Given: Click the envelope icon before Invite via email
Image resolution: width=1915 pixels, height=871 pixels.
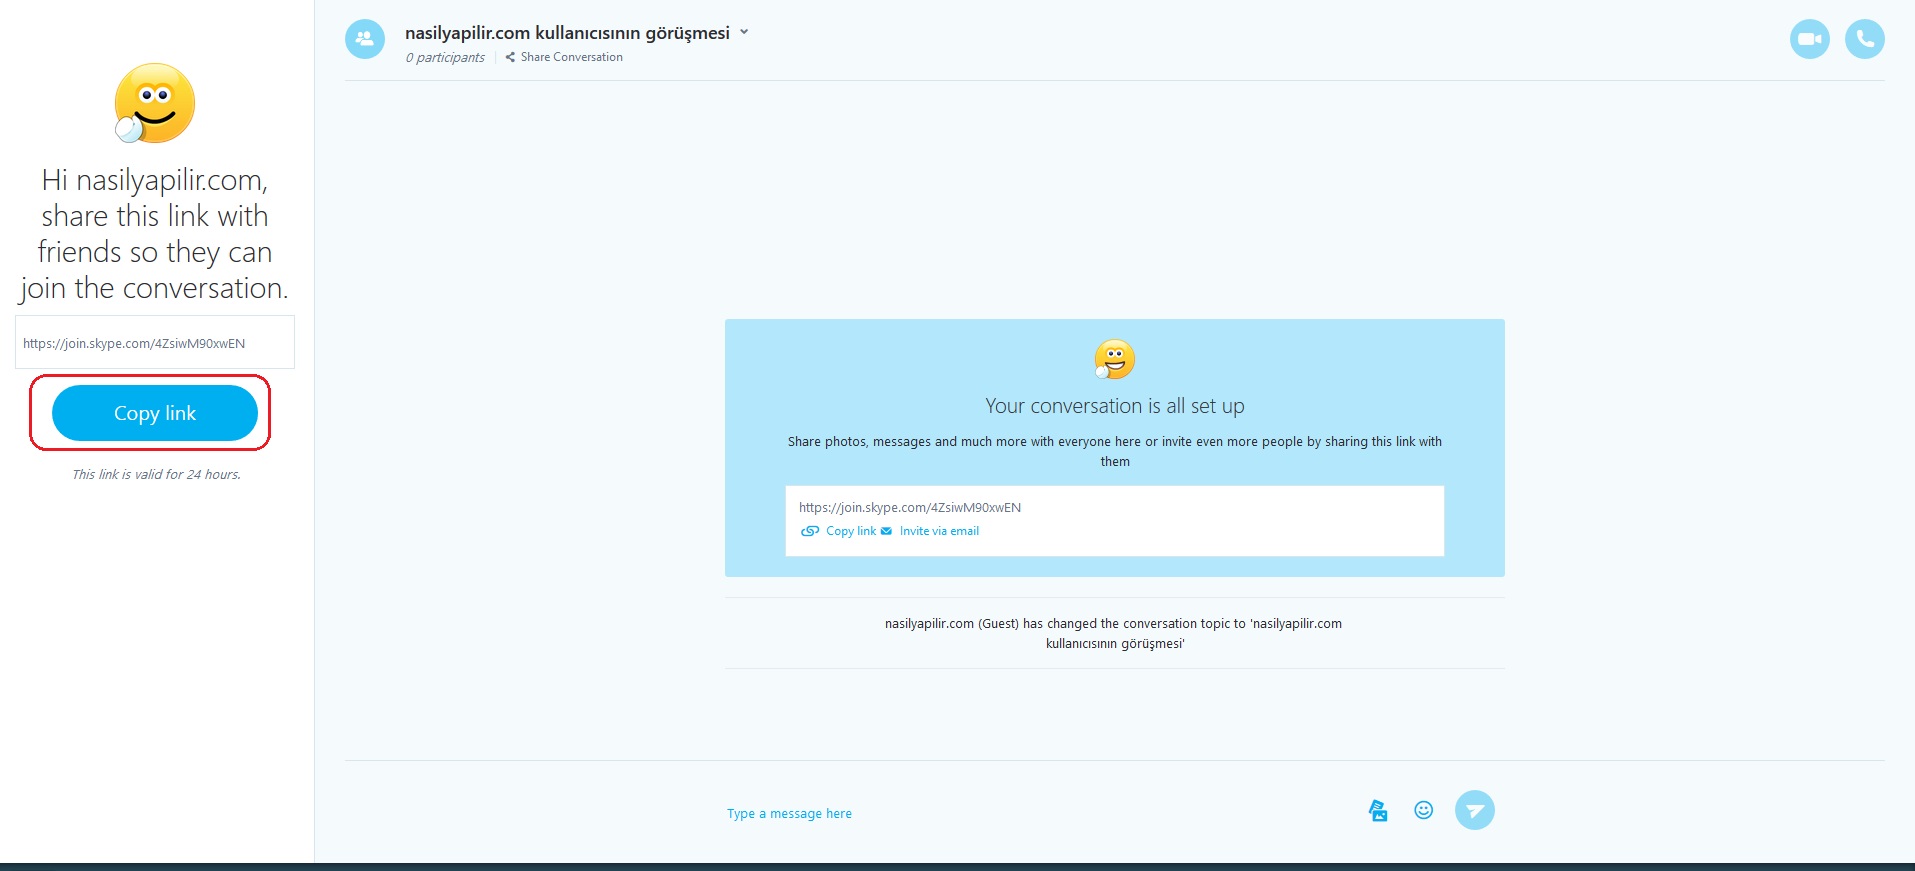Looking at the screenshot, I should (x=886, y=531).
